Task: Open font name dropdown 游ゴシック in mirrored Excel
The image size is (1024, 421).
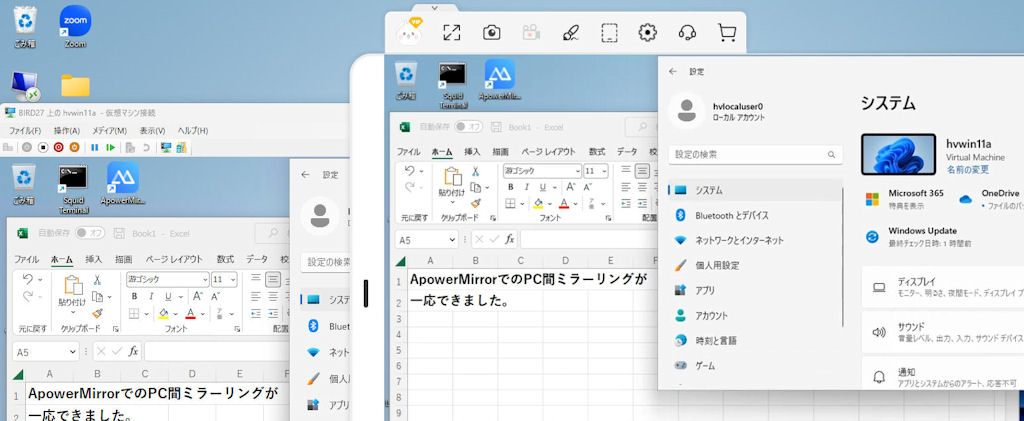Action: click(578, 171)
